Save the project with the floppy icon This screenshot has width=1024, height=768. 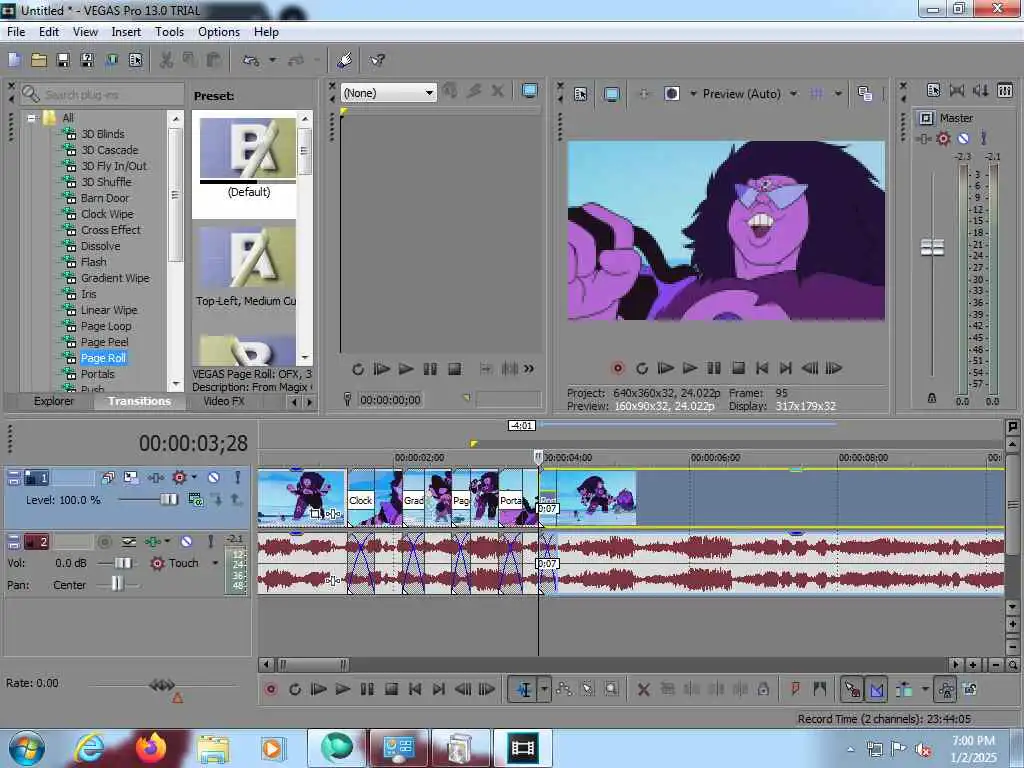(63, 60)
